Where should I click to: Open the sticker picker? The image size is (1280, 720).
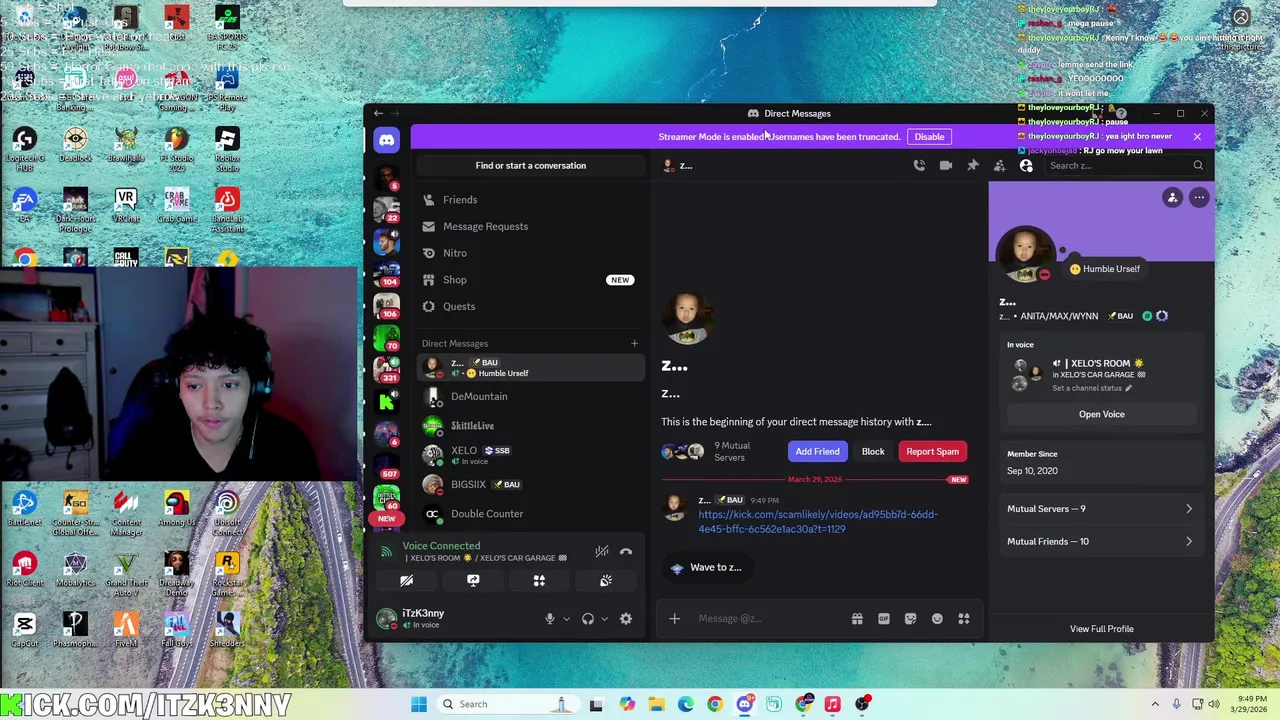point(910,619)
